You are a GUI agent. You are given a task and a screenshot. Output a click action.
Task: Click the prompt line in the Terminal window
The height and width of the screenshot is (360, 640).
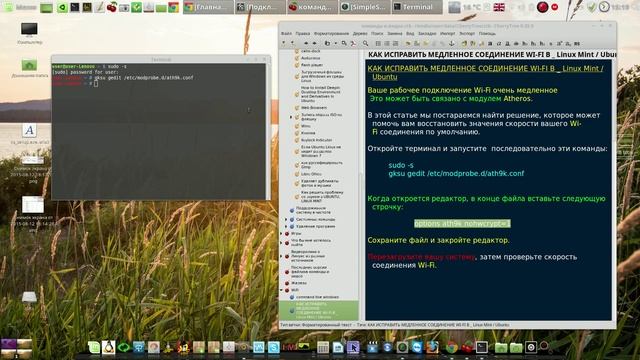(75, 83)
